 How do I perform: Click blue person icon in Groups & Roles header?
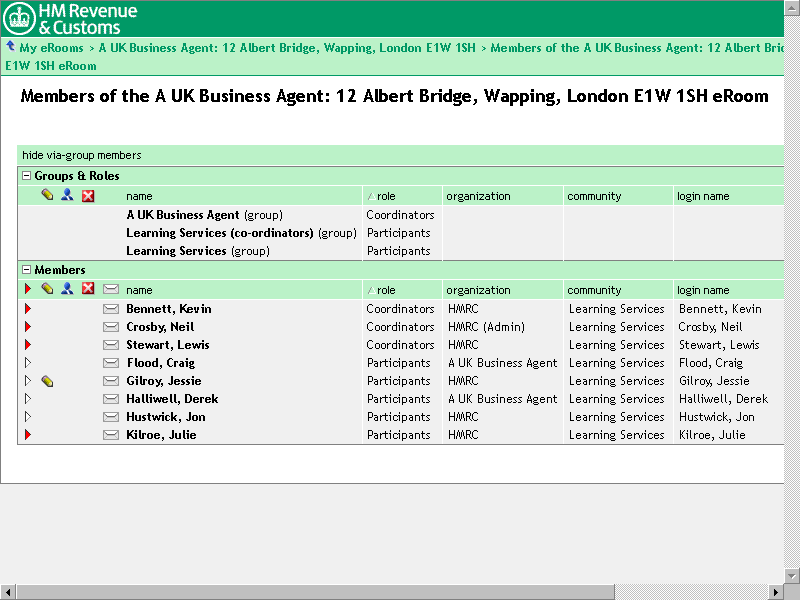[x=67, y=195]
